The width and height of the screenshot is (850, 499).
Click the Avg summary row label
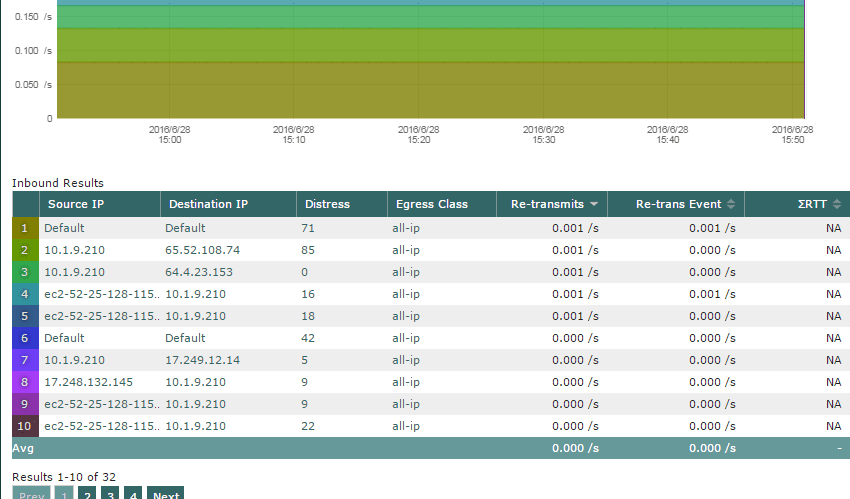click(23, 448)
